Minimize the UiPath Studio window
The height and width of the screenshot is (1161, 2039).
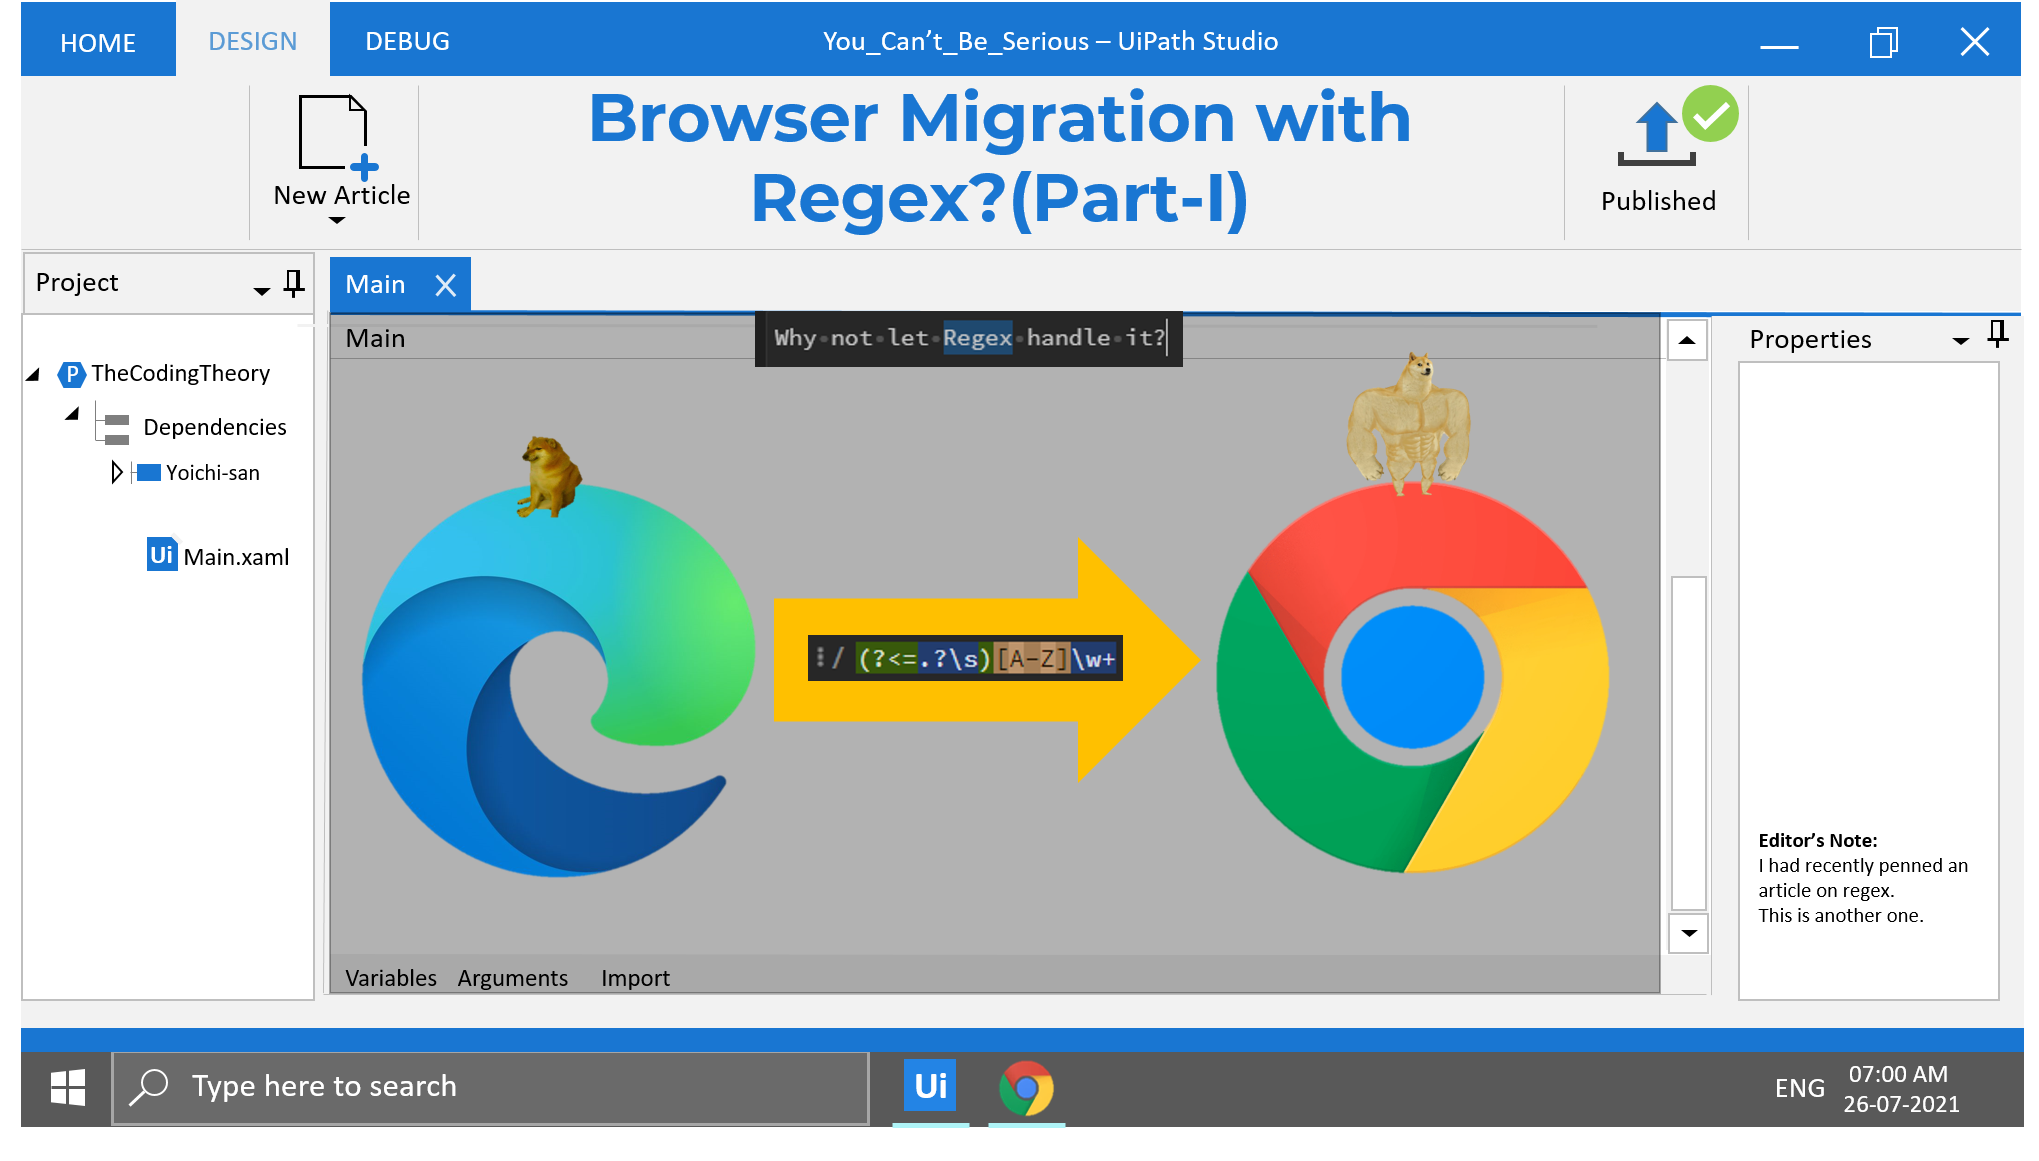pyautogui.click(x=1779, y=46)
